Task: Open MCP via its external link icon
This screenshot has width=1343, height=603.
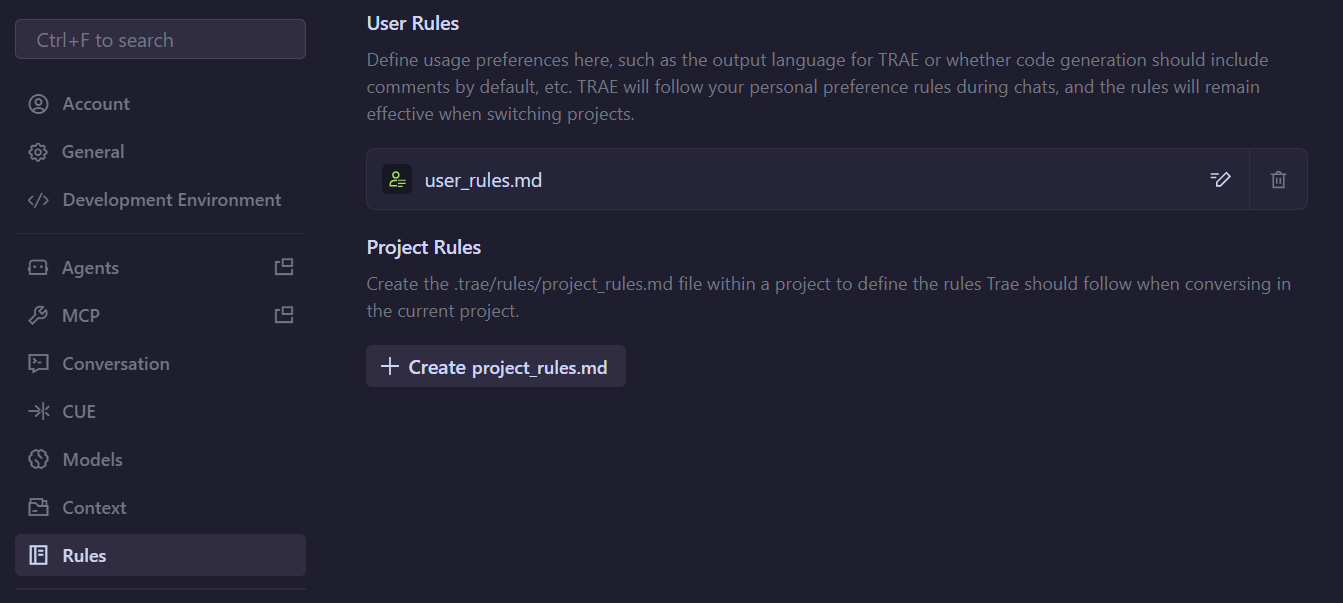Action: click(284, 315)
